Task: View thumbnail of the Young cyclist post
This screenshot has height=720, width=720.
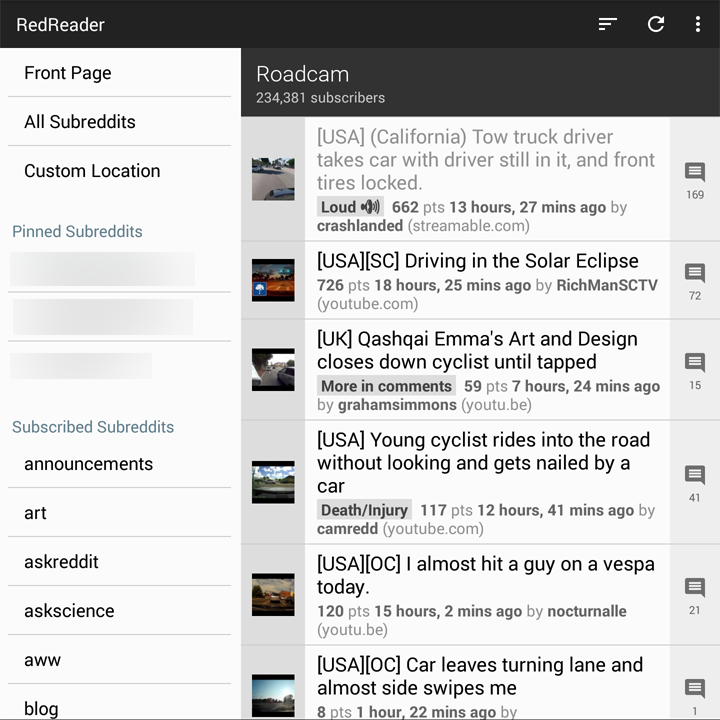Action: (x=273, y=482)
